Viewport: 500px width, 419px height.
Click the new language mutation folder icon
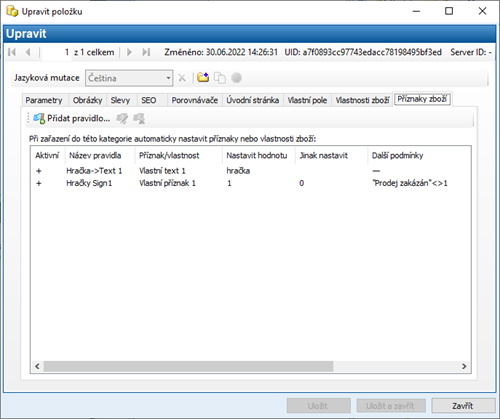coord(203,78)
